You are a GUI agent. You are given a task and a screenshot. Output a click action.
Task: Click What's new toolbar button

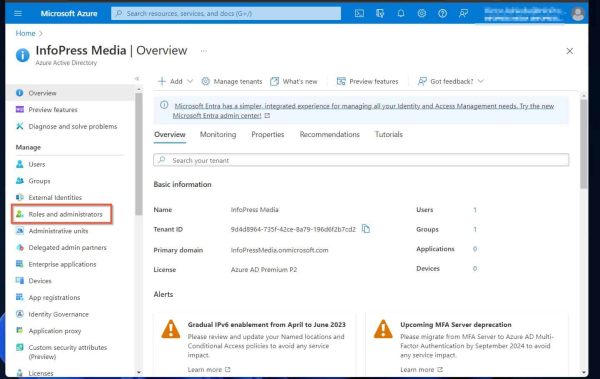[294, 81]
